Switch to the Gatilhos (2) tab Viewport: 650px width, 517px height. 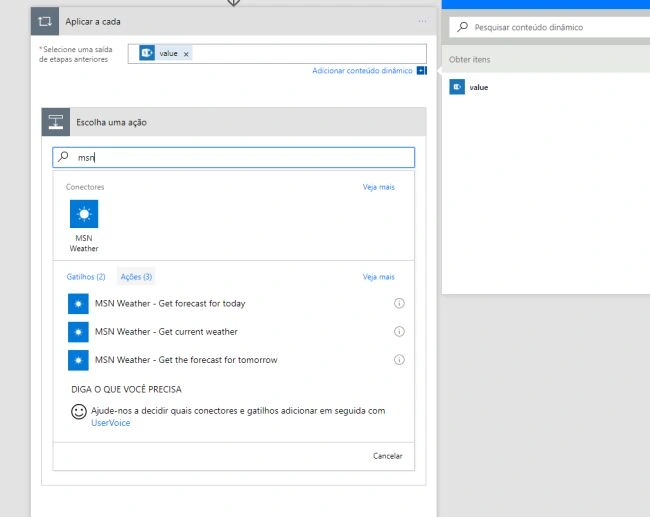click(x=86, y=277)
